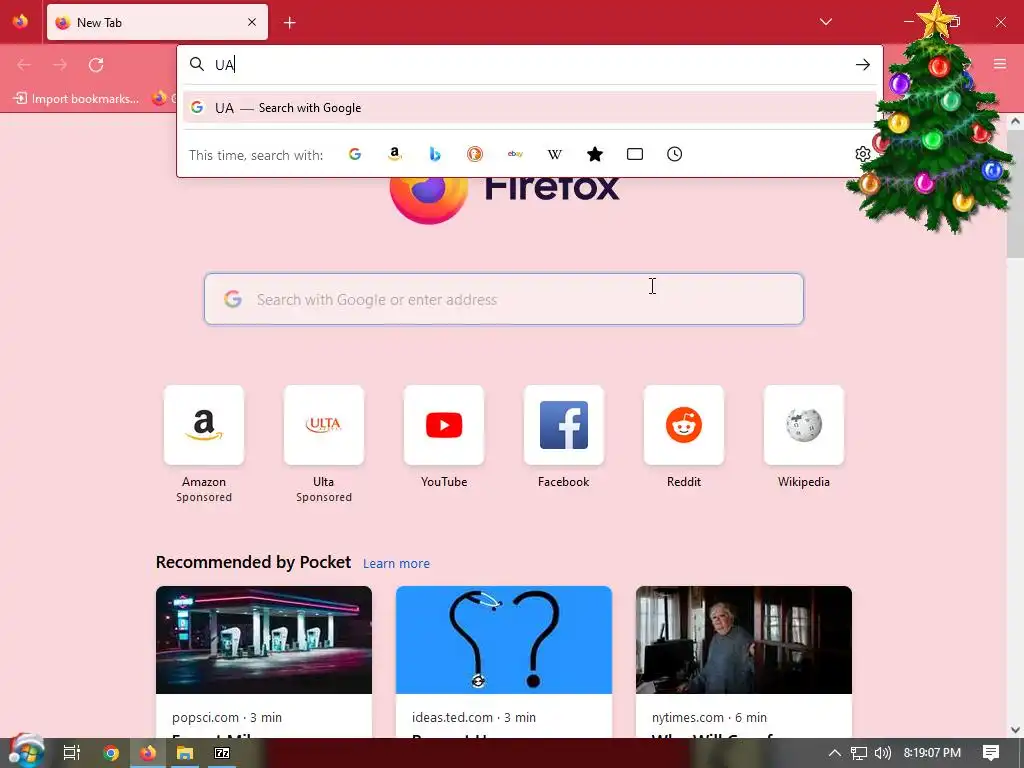
Task: Open the Windows Start button
Action: coord(25,752)
